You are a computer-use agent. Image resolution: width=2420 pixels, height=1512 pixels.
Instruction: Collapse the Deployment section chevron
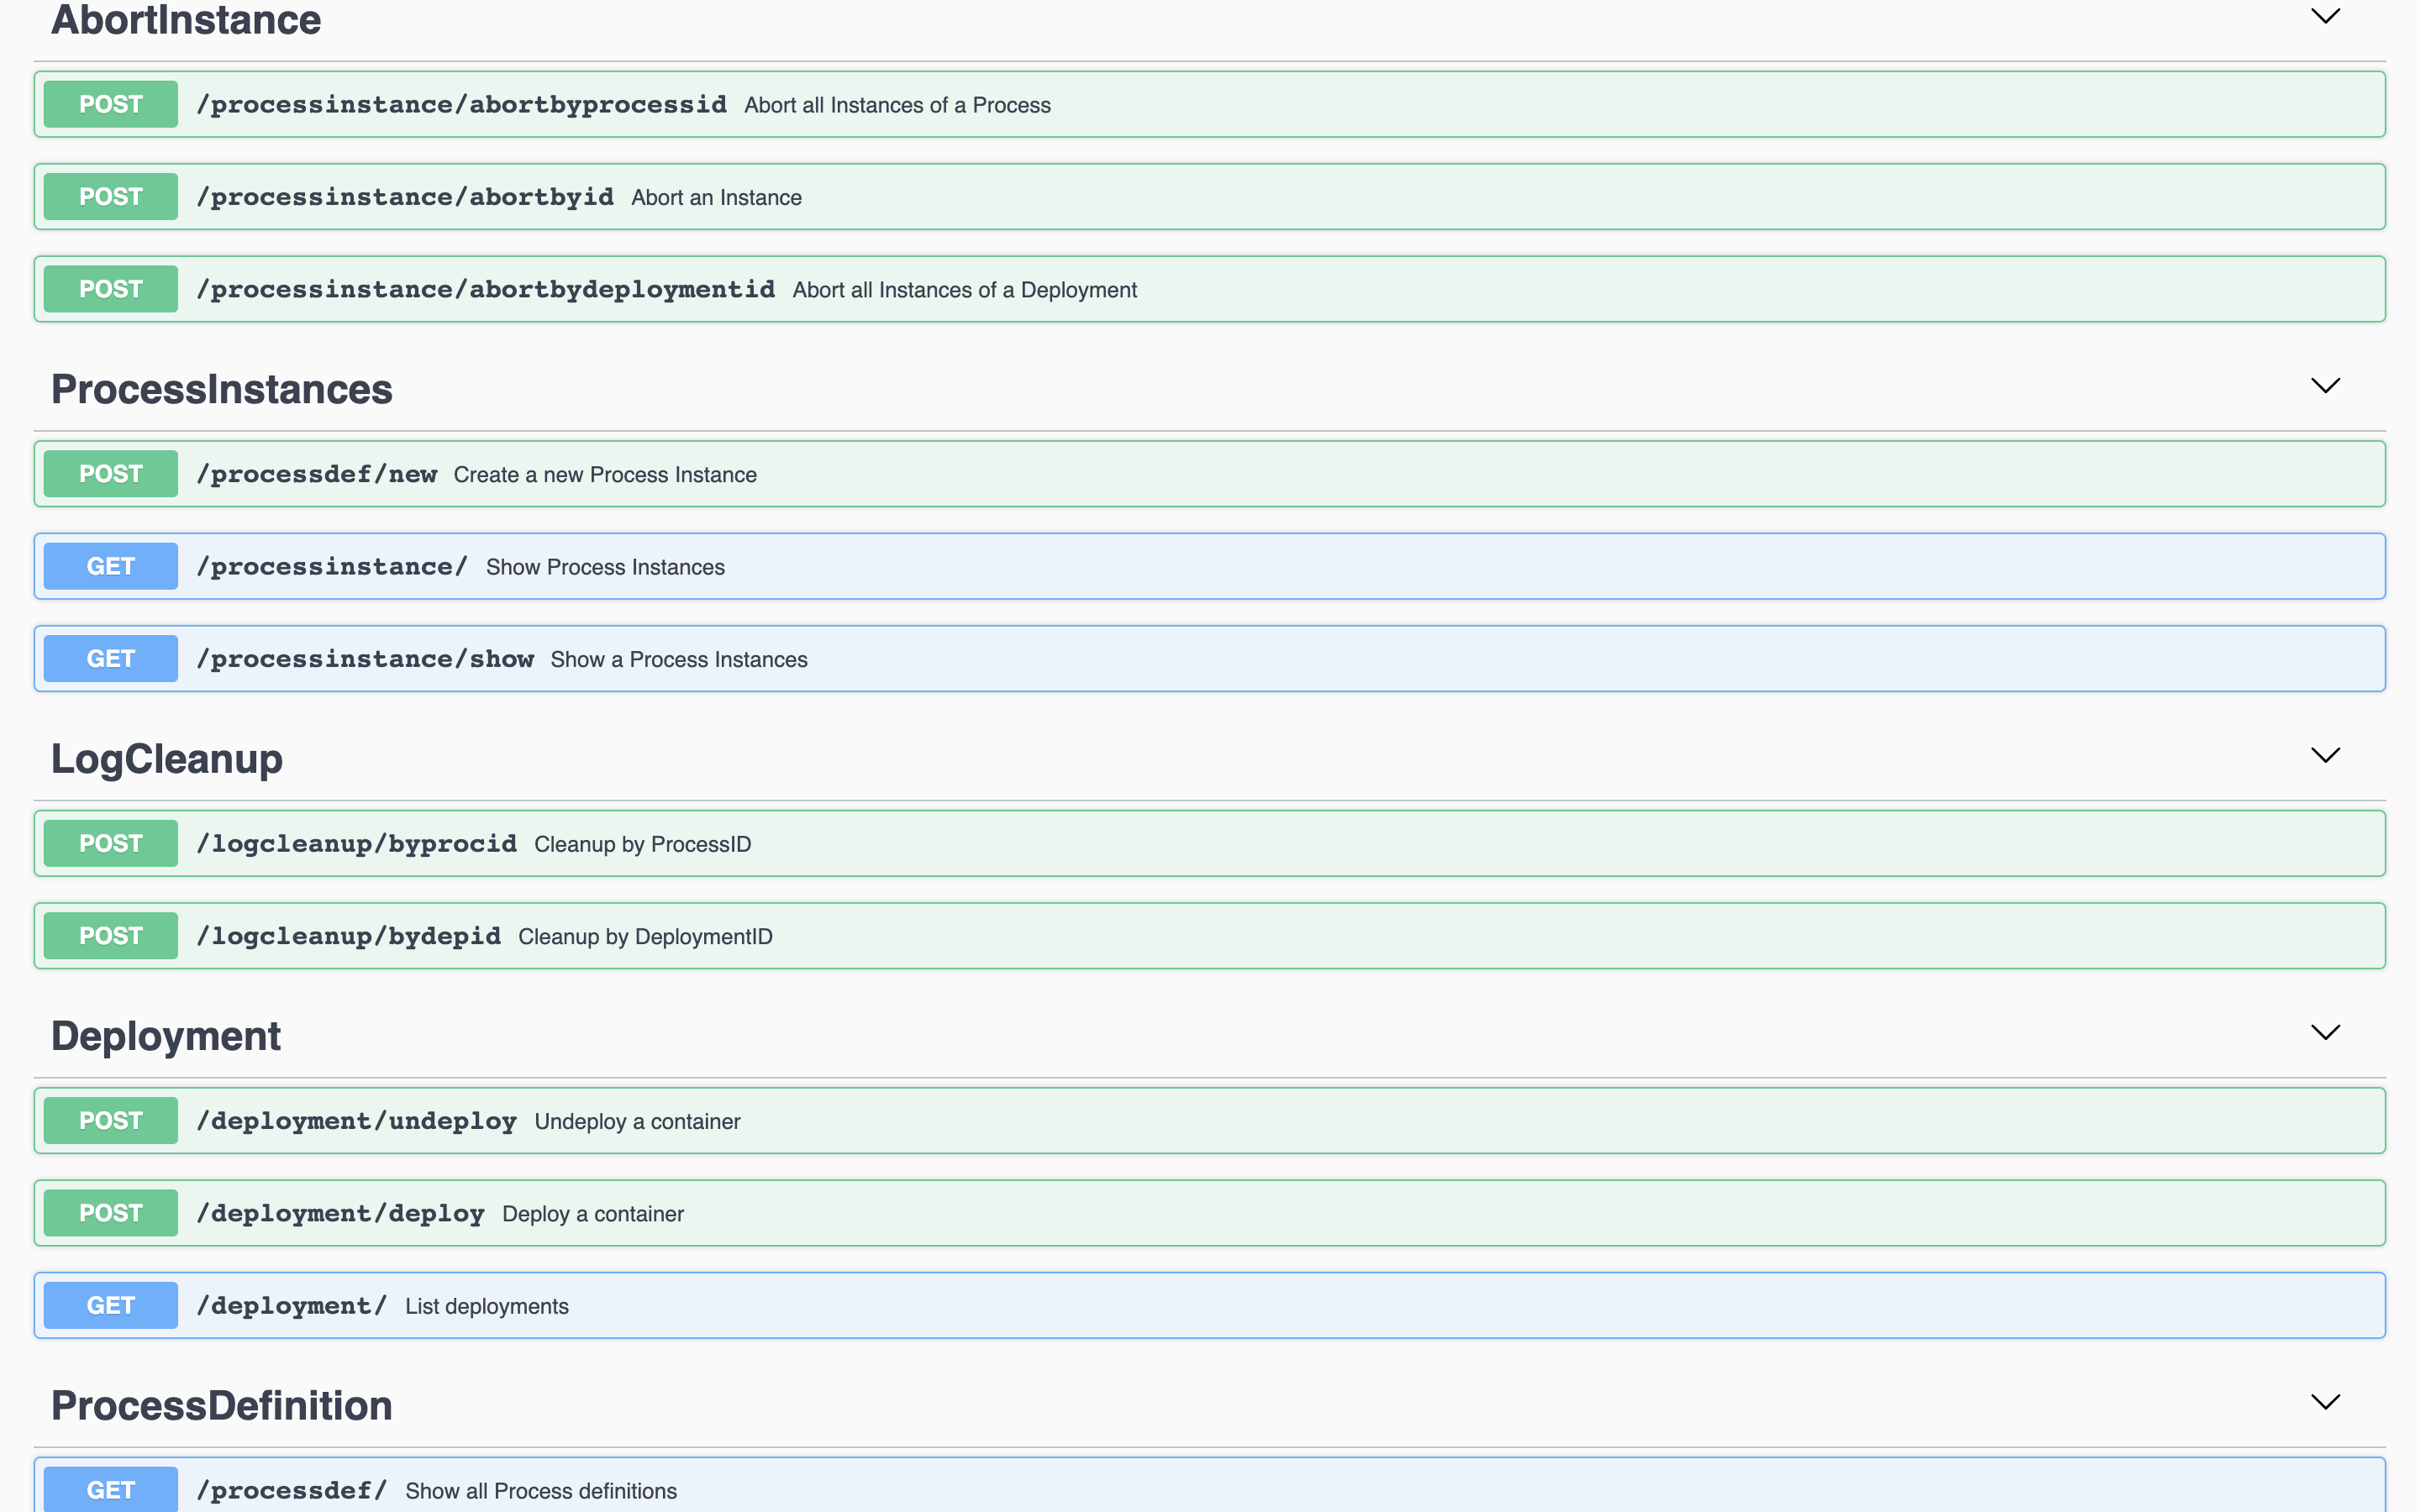tap(2325, 1033)
